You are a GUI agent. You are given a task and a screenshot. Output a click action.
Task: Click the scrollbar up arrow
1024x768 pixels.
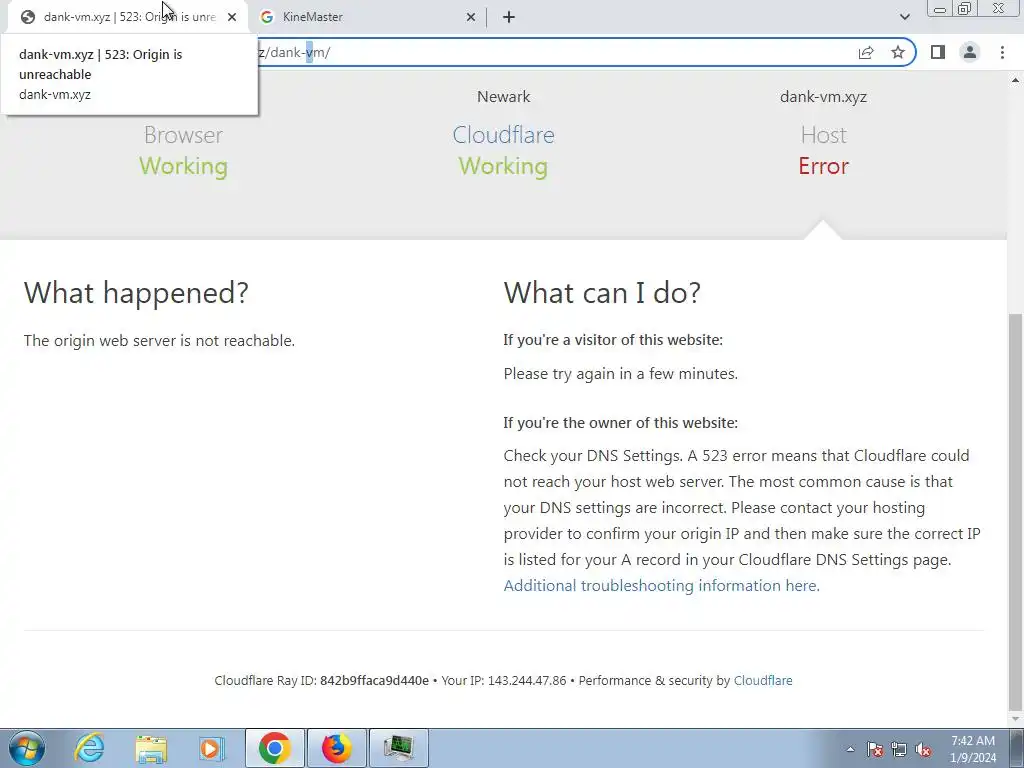click(x=1016, y=80)
